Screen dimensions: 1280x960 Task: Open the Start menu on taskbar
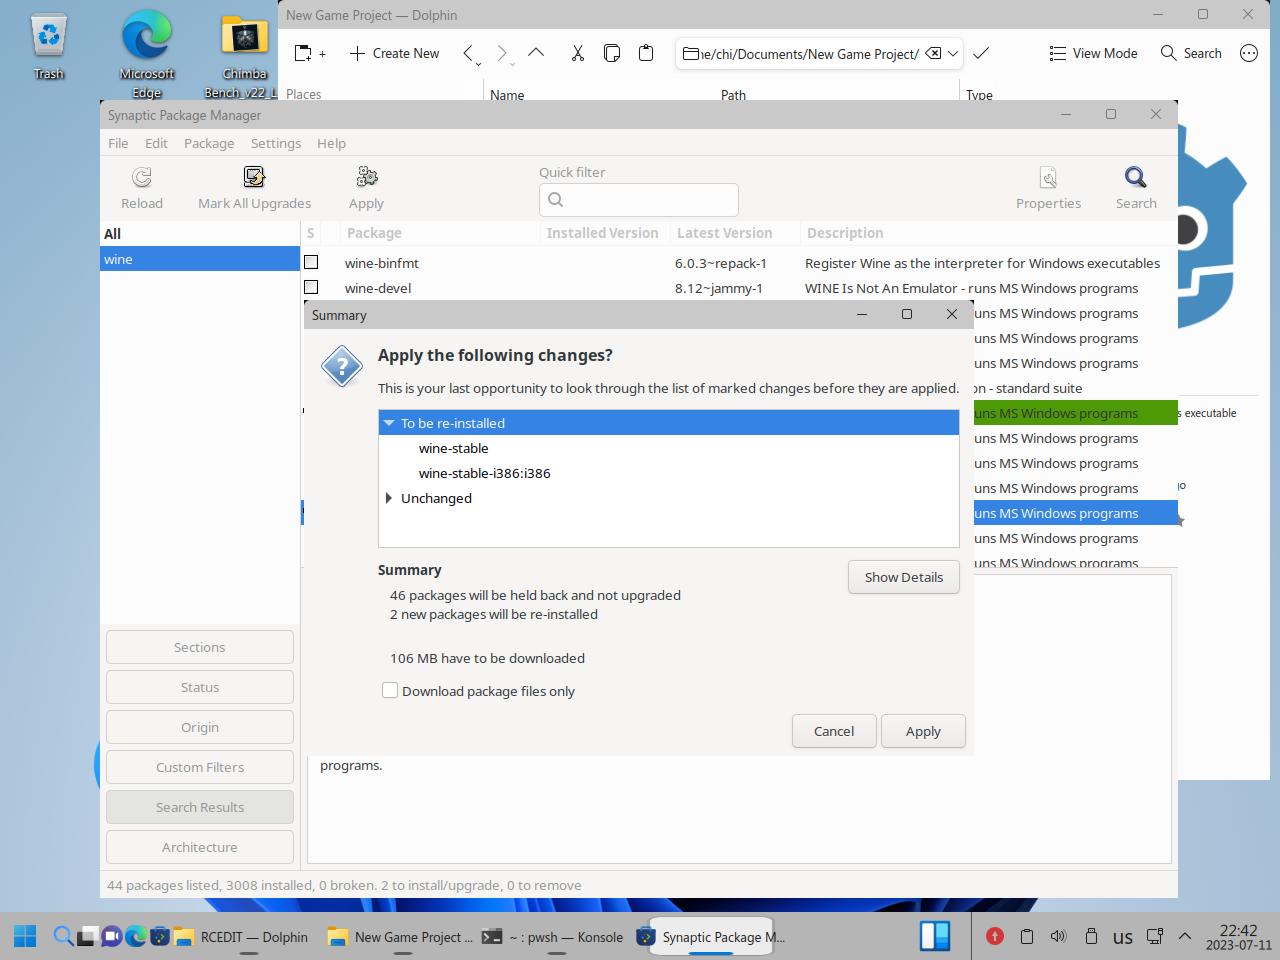pyautogui.click(x=25, y=936)
